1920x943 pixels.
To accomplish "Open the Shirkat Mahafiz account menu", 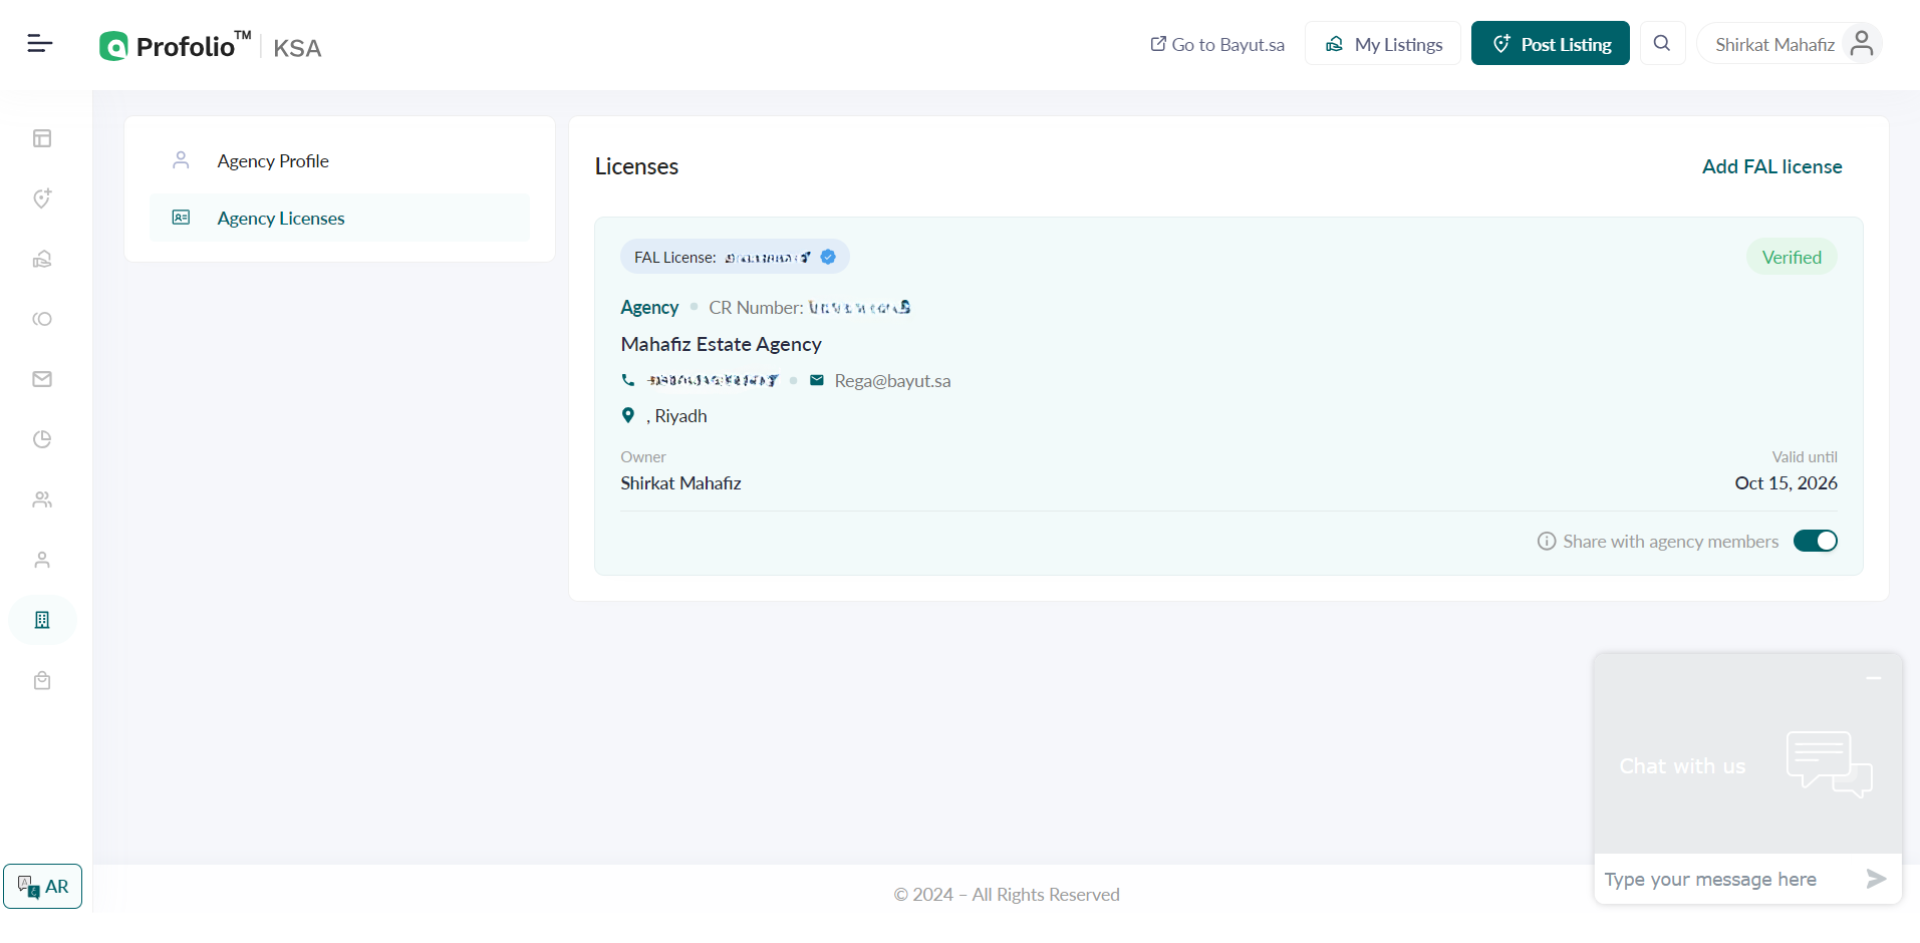I will point(1789,44).
